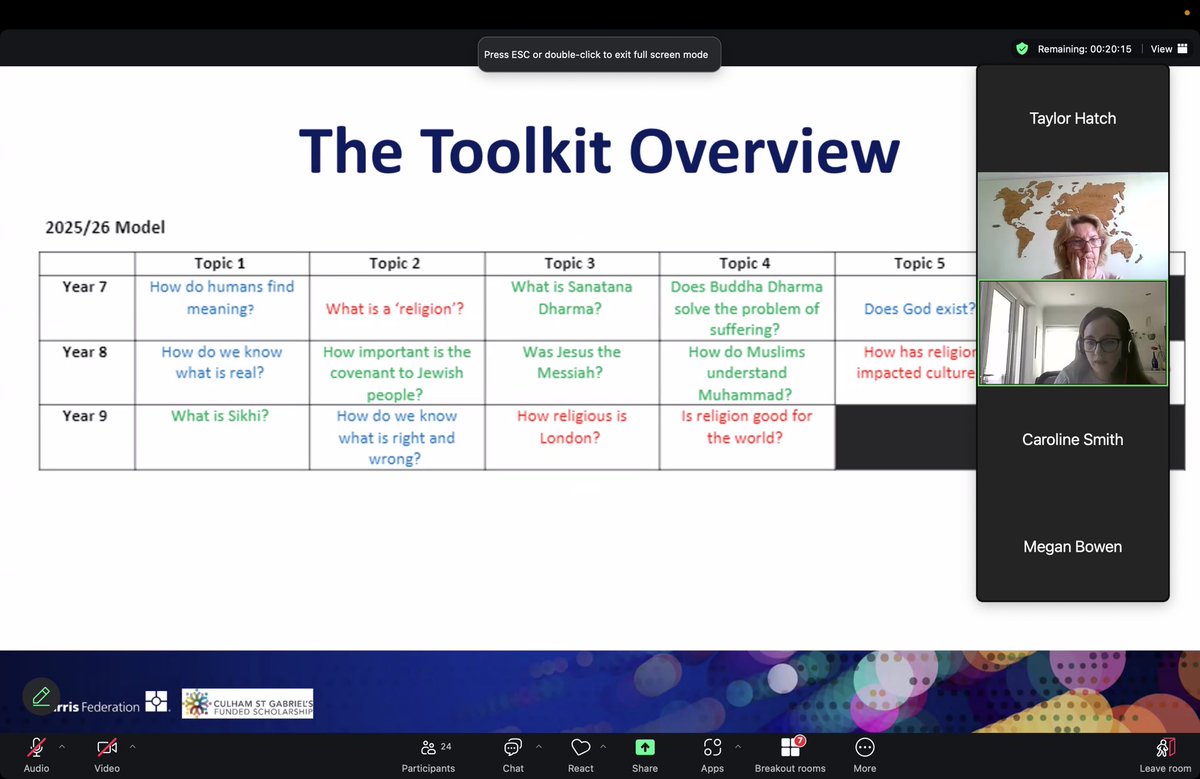Select Caroline Smith participant tile

click(1073, 439)
